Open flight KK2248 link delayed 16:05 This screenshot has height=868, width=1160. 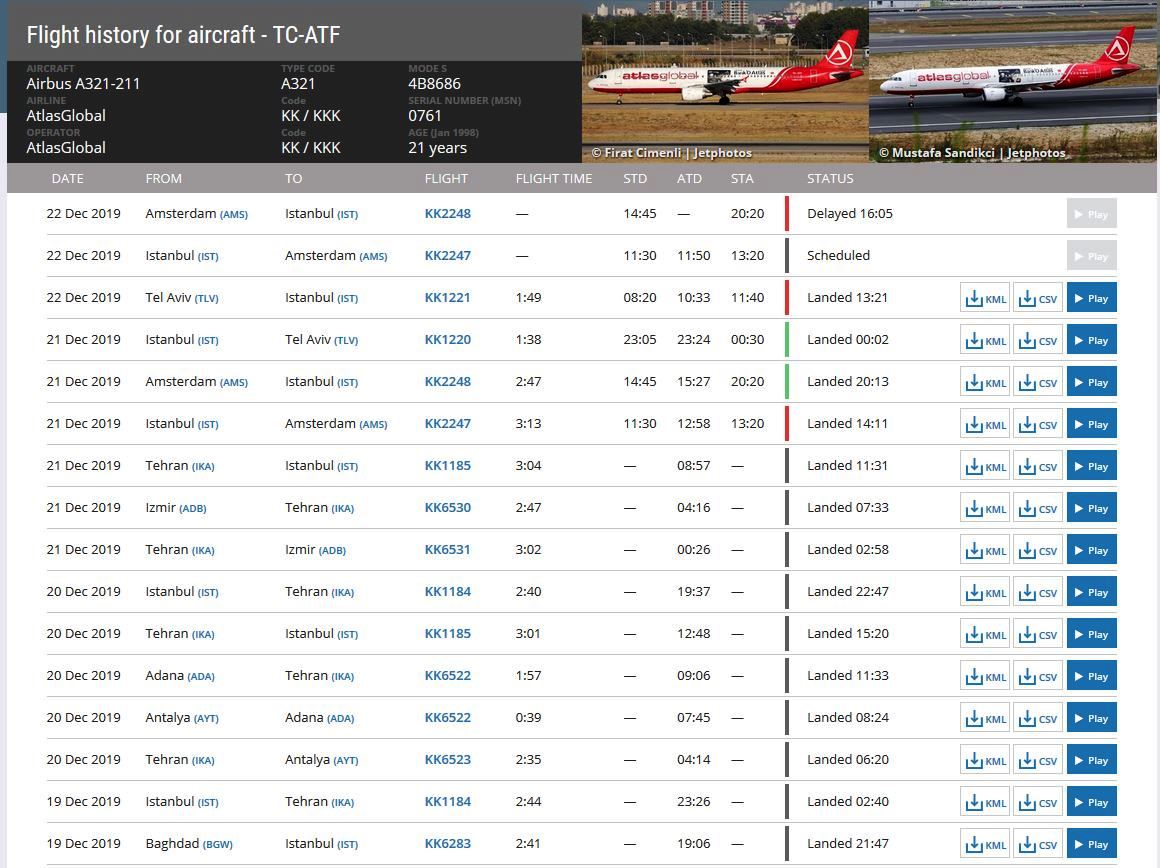448,214
